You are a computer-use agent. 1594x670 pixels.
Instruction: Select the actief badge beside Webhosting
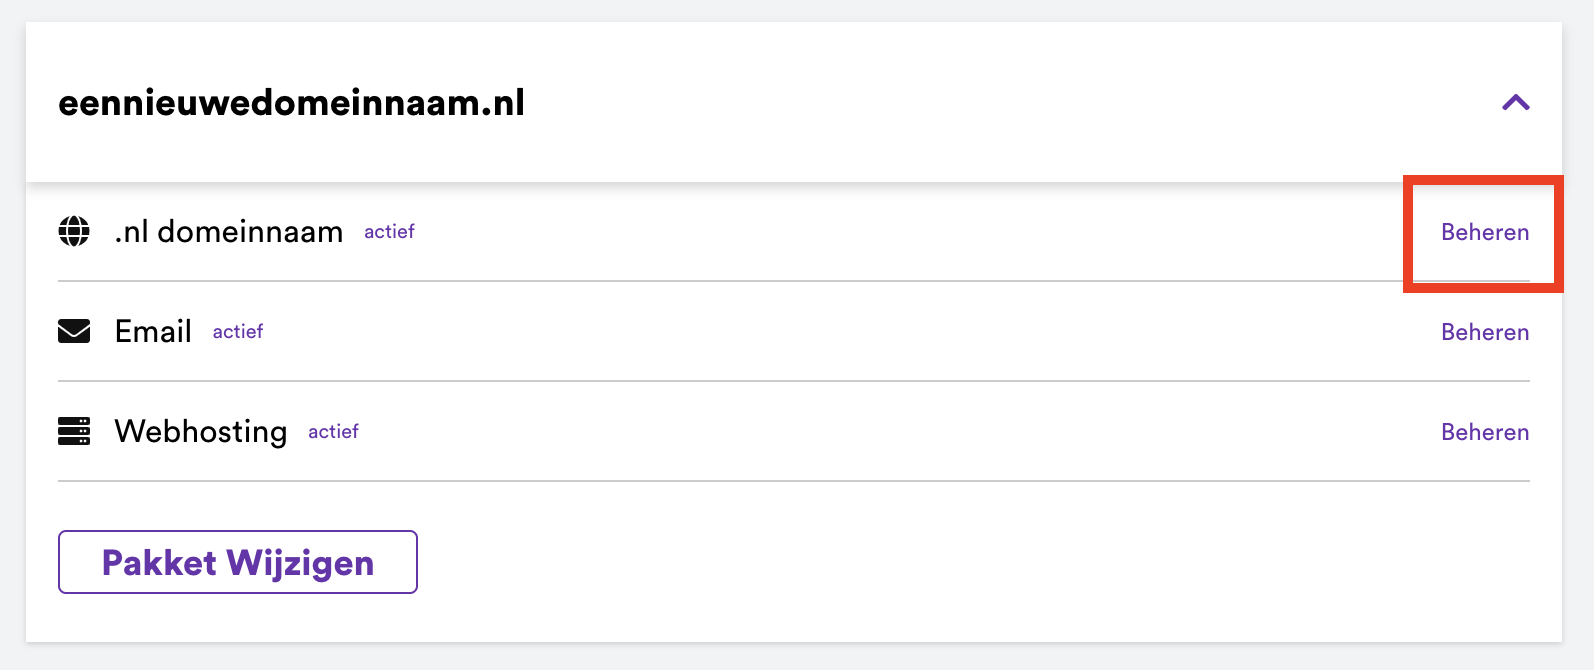[333, 431]
